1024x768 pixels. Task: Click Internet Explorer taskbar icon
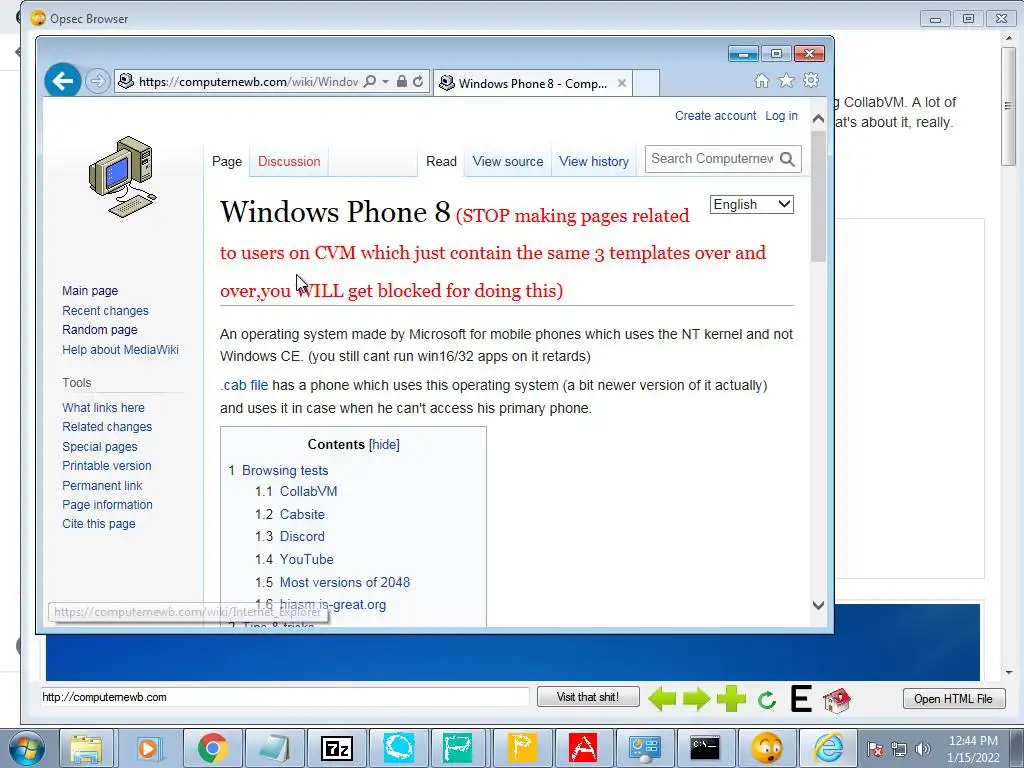[x=828, y=748]
